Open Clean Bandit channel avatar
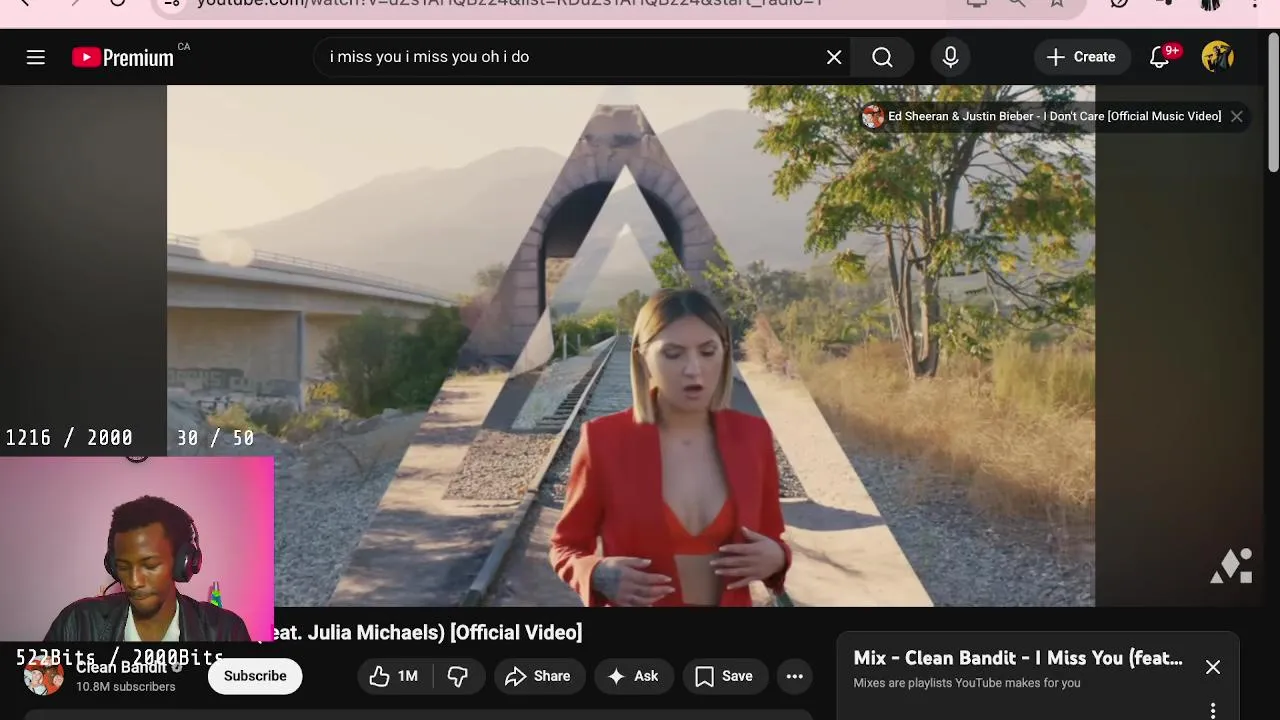Image resolution: width=1280 pixels, height=720 pixels. 44,676
